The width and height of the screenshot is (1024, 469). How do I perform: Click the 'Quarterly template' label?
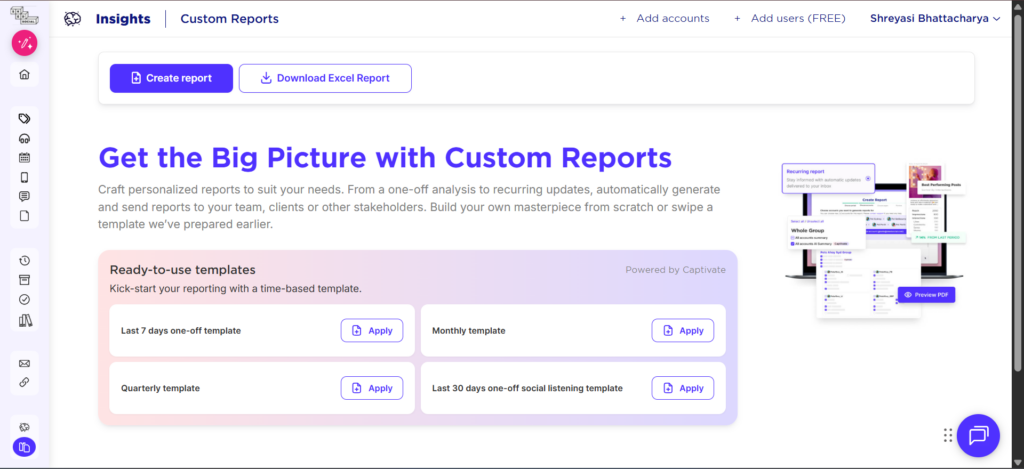[x=160, y=388]
